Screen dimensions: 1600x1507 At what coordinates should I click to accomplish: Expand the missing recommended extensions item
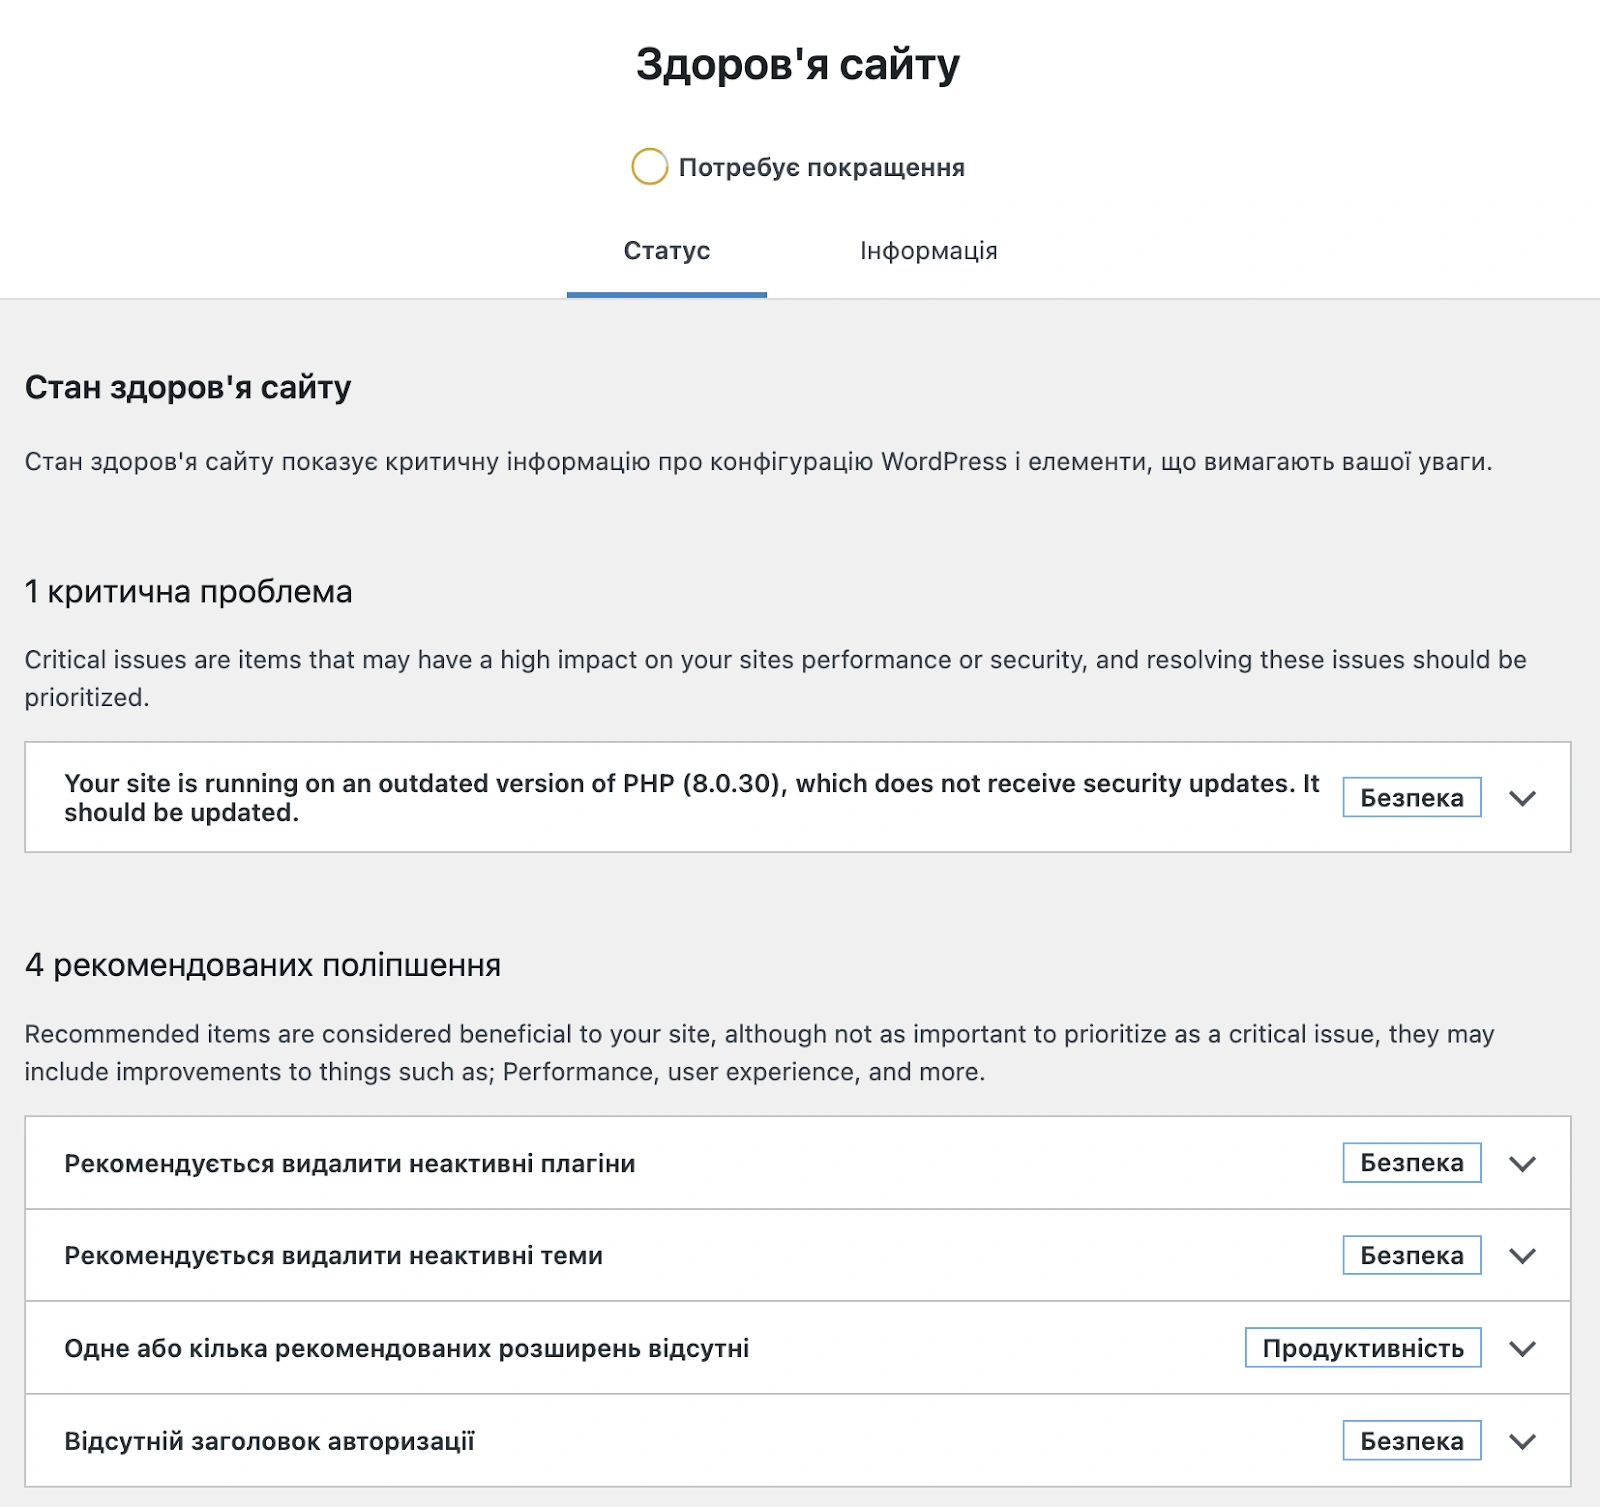[1522, 1347]
